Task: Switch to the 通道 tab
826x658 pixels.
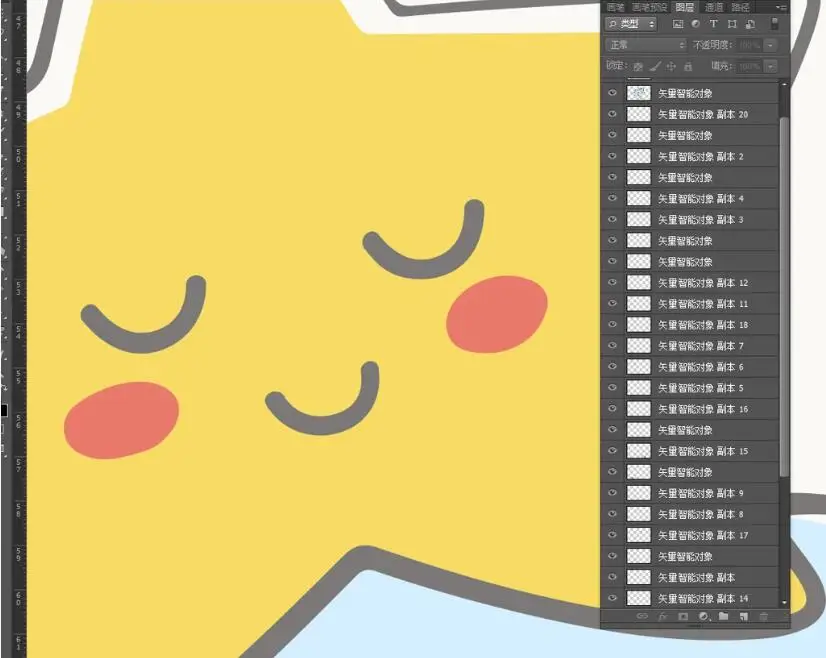Action: [714, 7]
